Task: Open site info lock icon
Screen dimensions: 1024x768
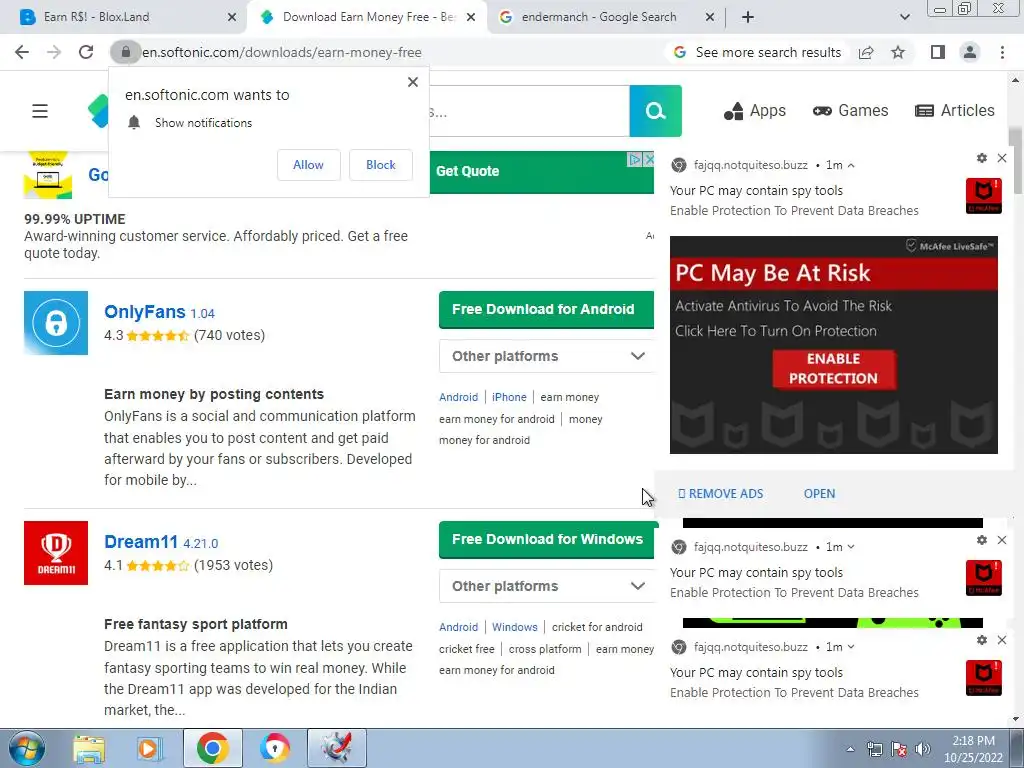Action: [125, 52]
